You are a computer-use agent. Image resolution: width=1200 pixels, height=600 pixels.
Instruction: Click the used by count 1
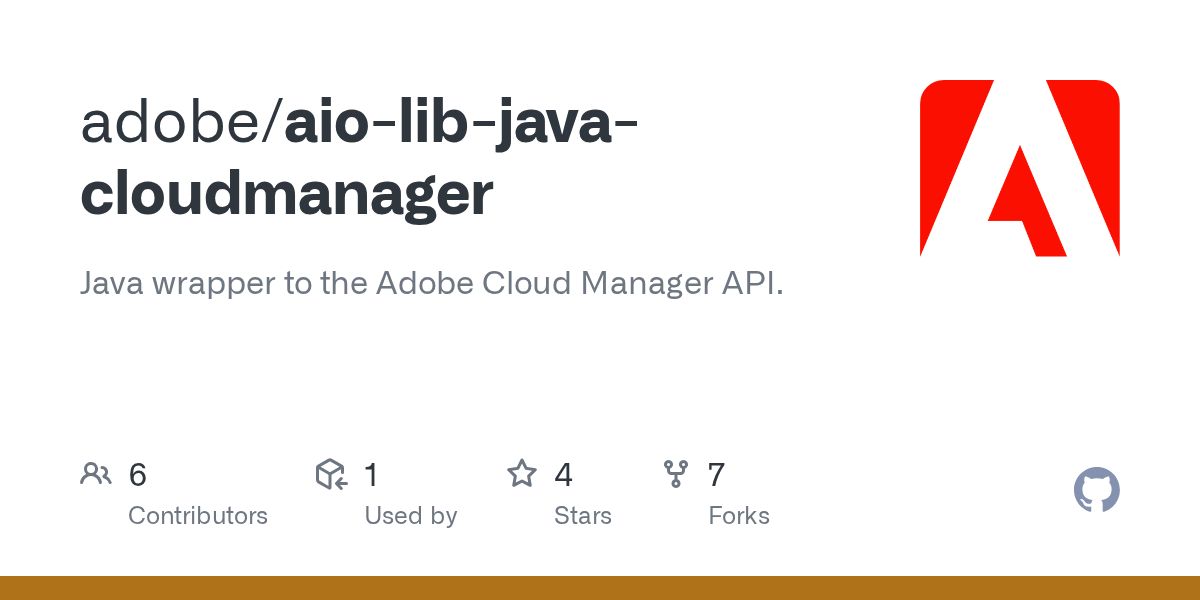click(x=371, y=475)
